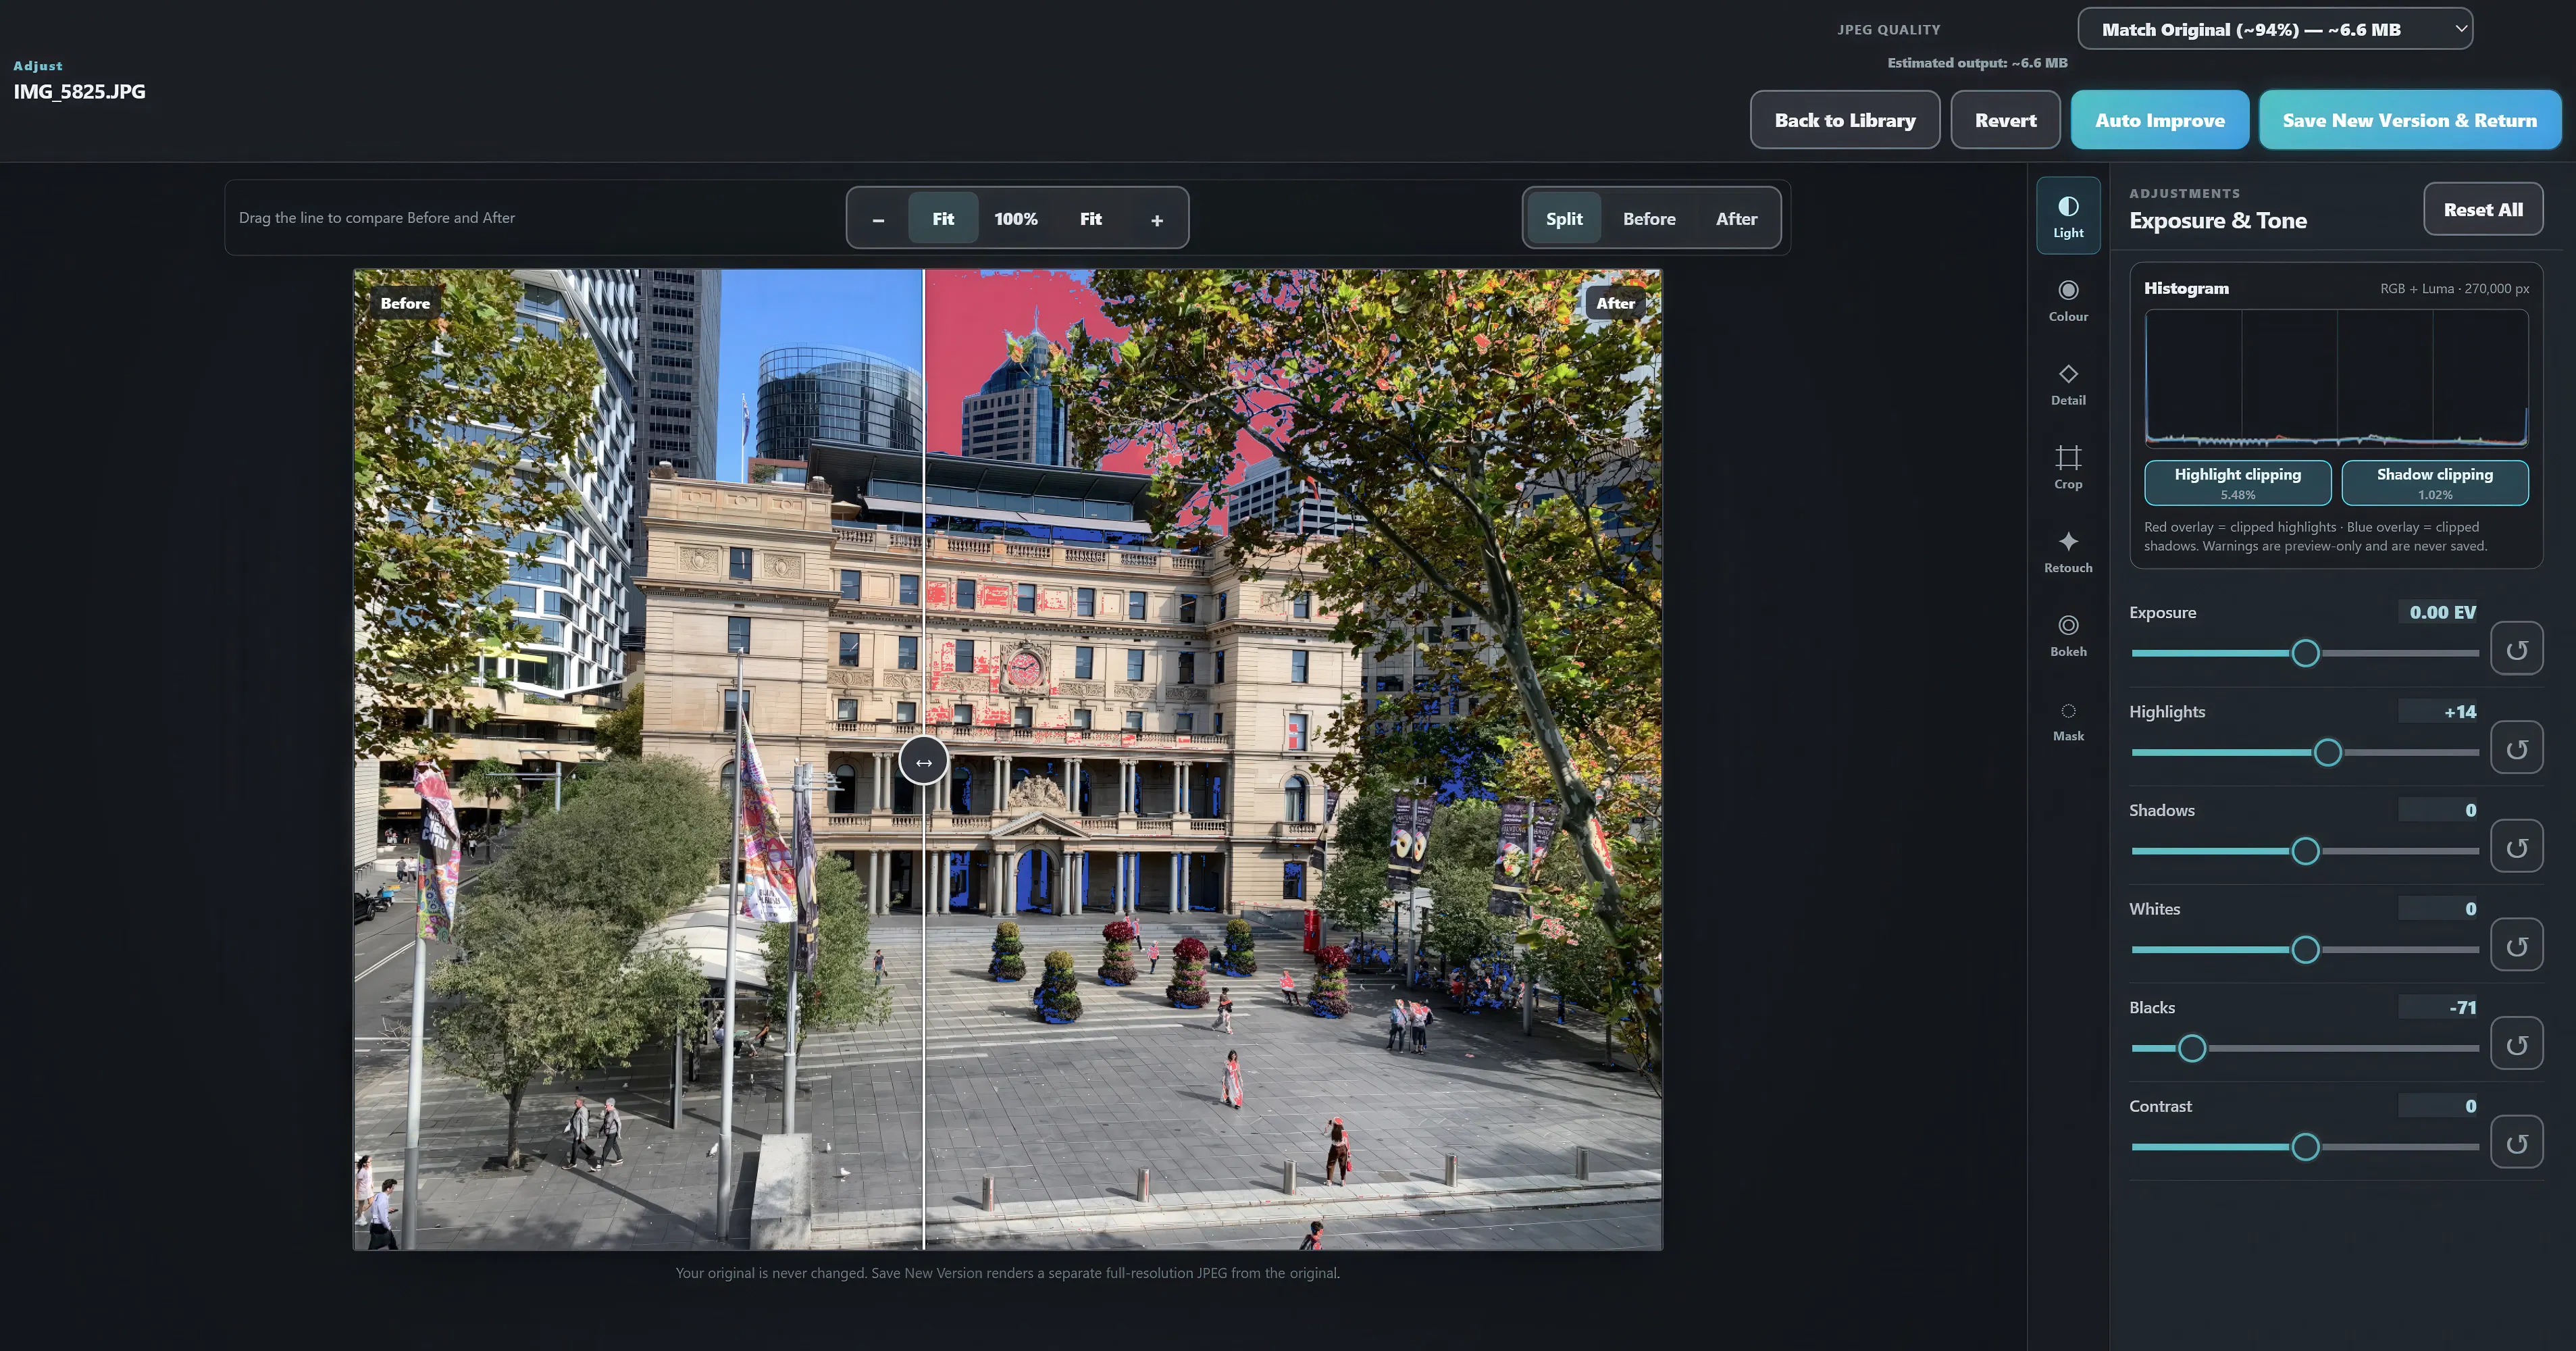Click the Exposure slider handle
This screenshot has height=1351, width=2576.
point(2305,653)
